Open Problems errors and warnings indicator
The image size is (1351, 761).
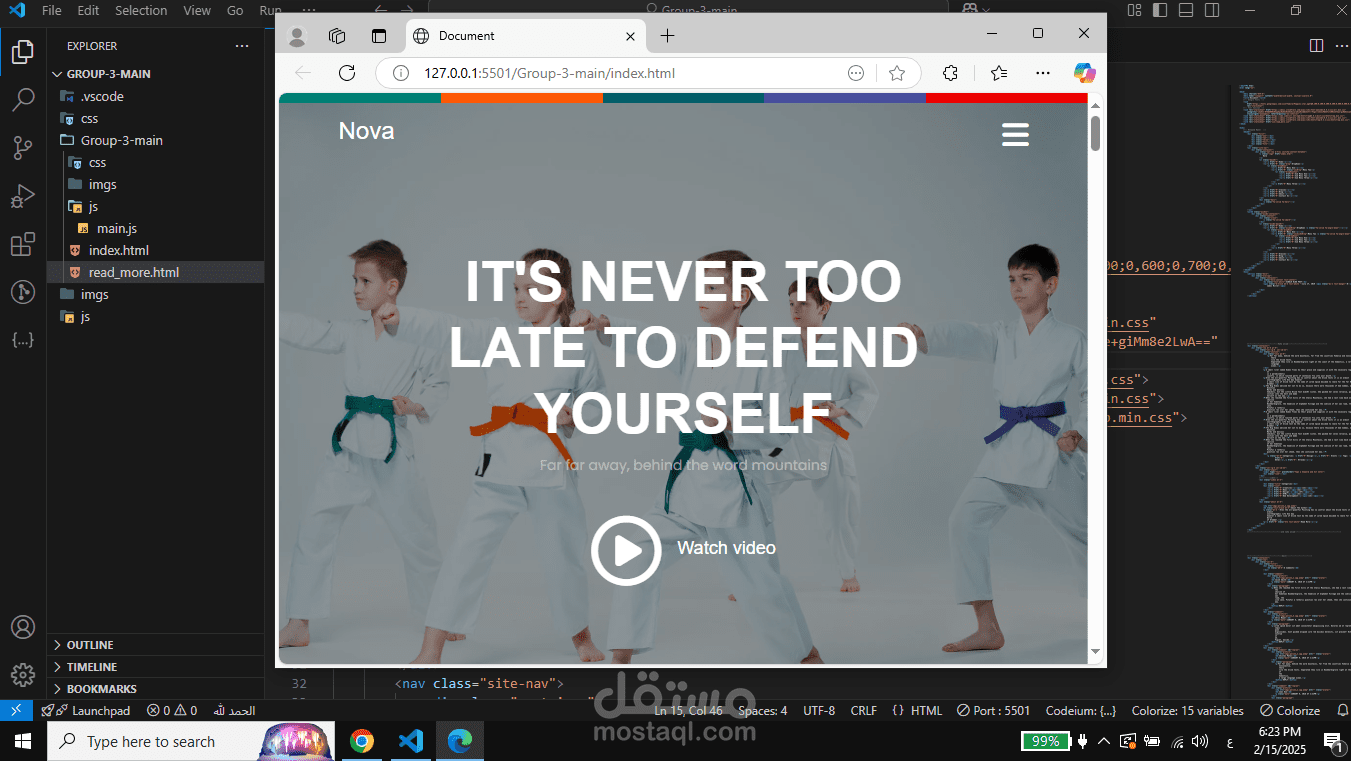pos(172,711)
